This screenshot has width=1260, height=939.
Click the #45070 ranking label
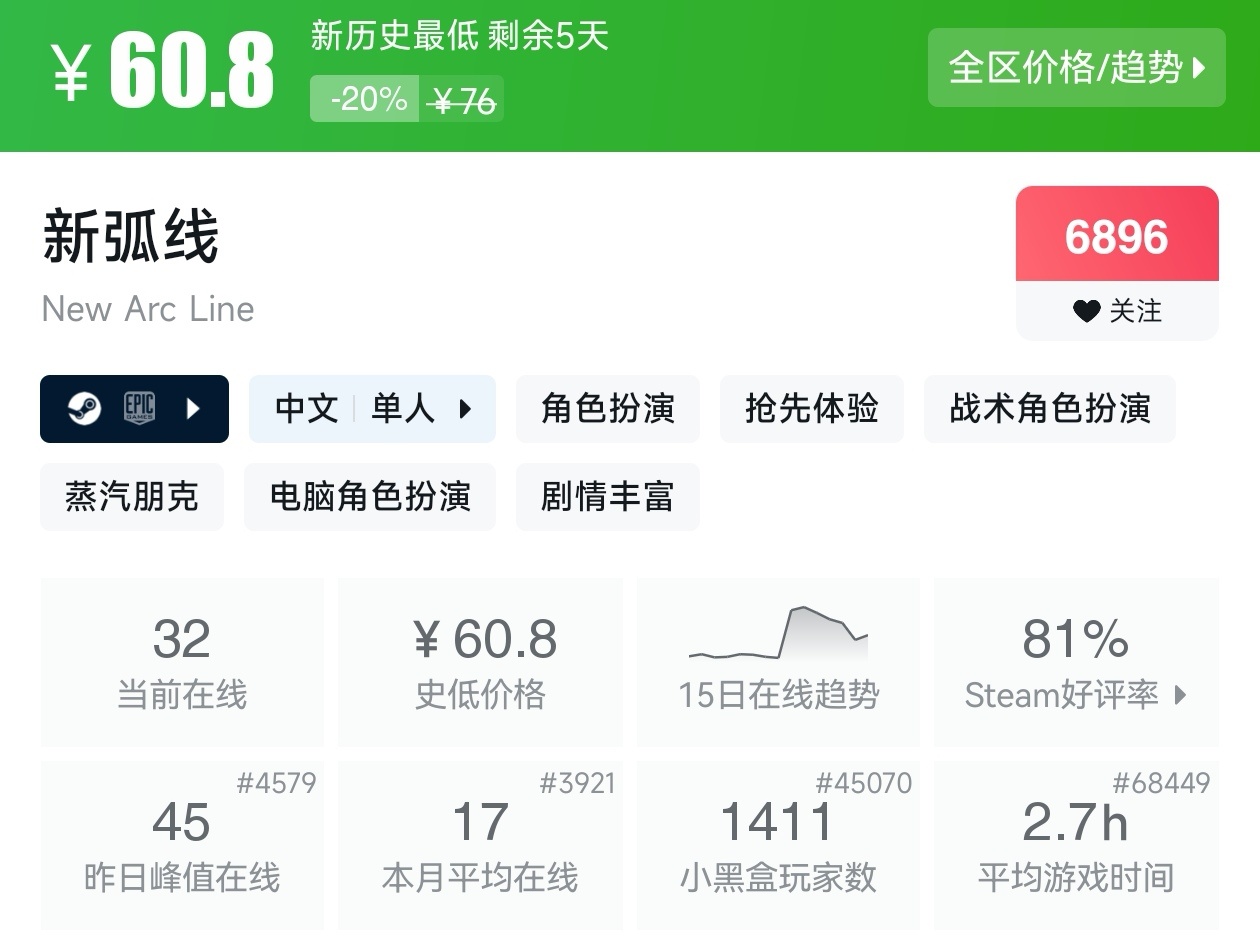[x=864, y=783]
